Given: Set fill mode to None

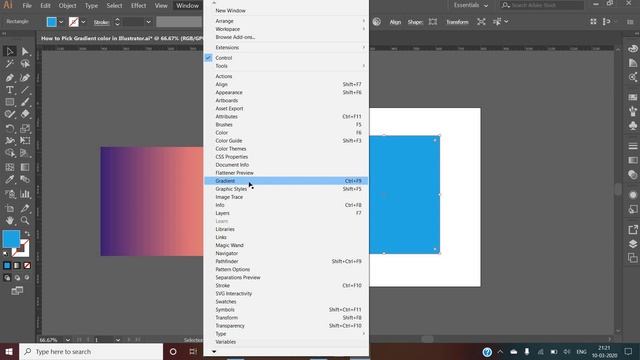Looking at the screenshot, I should (27, 265).
